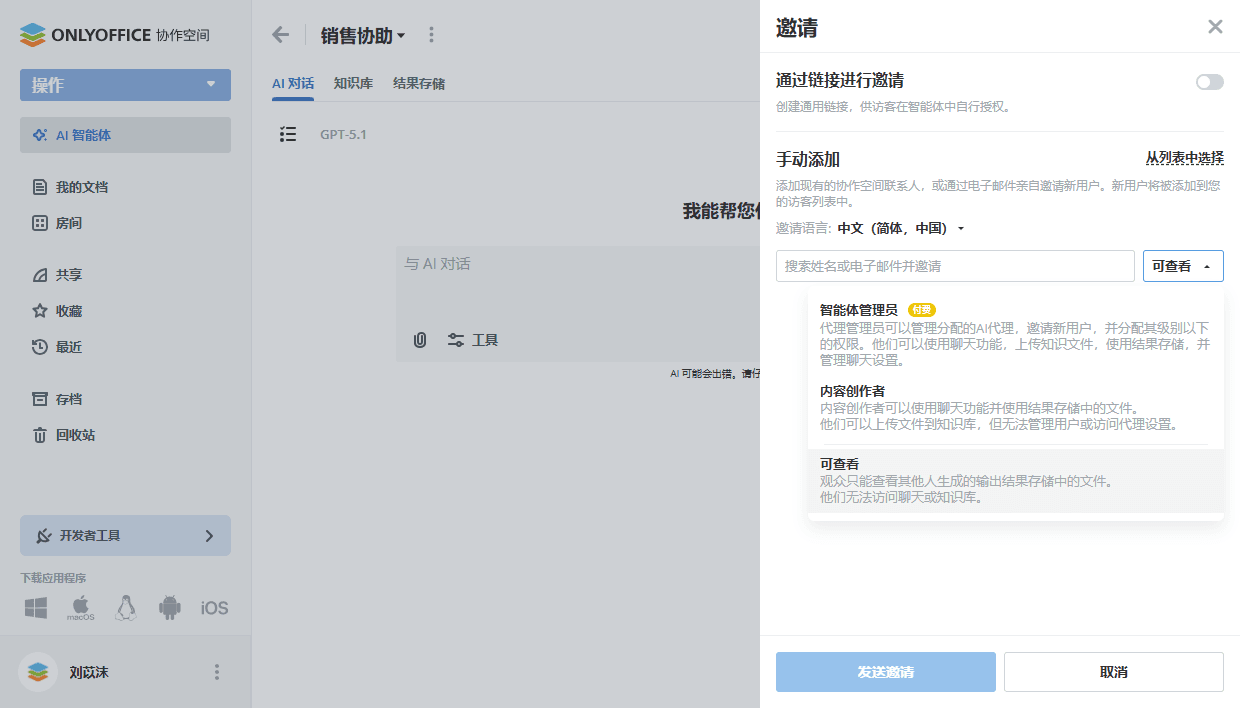Viewport: 1240px width, 708px height.
Task: Enable 通过链接进行邀请 toggle
Action: coord(1209,82)
